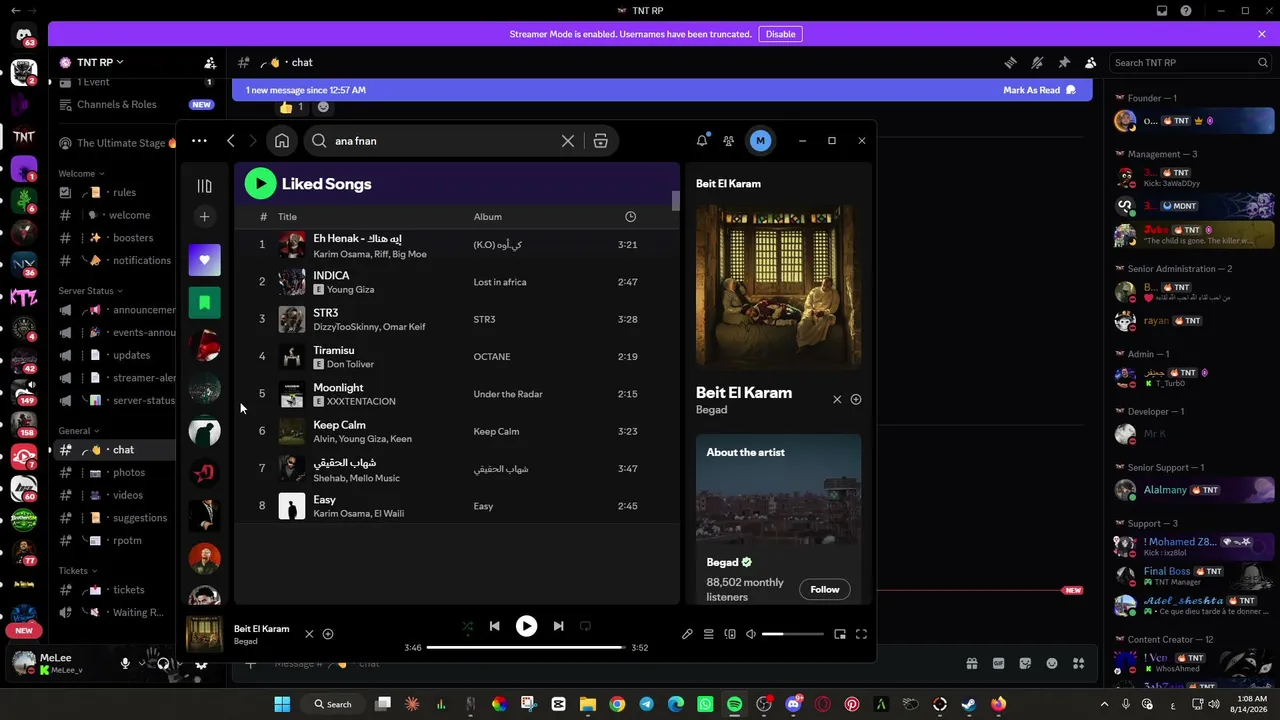Open the Spotify queue
1280x720 pixels.
click(x=708, y=634)
